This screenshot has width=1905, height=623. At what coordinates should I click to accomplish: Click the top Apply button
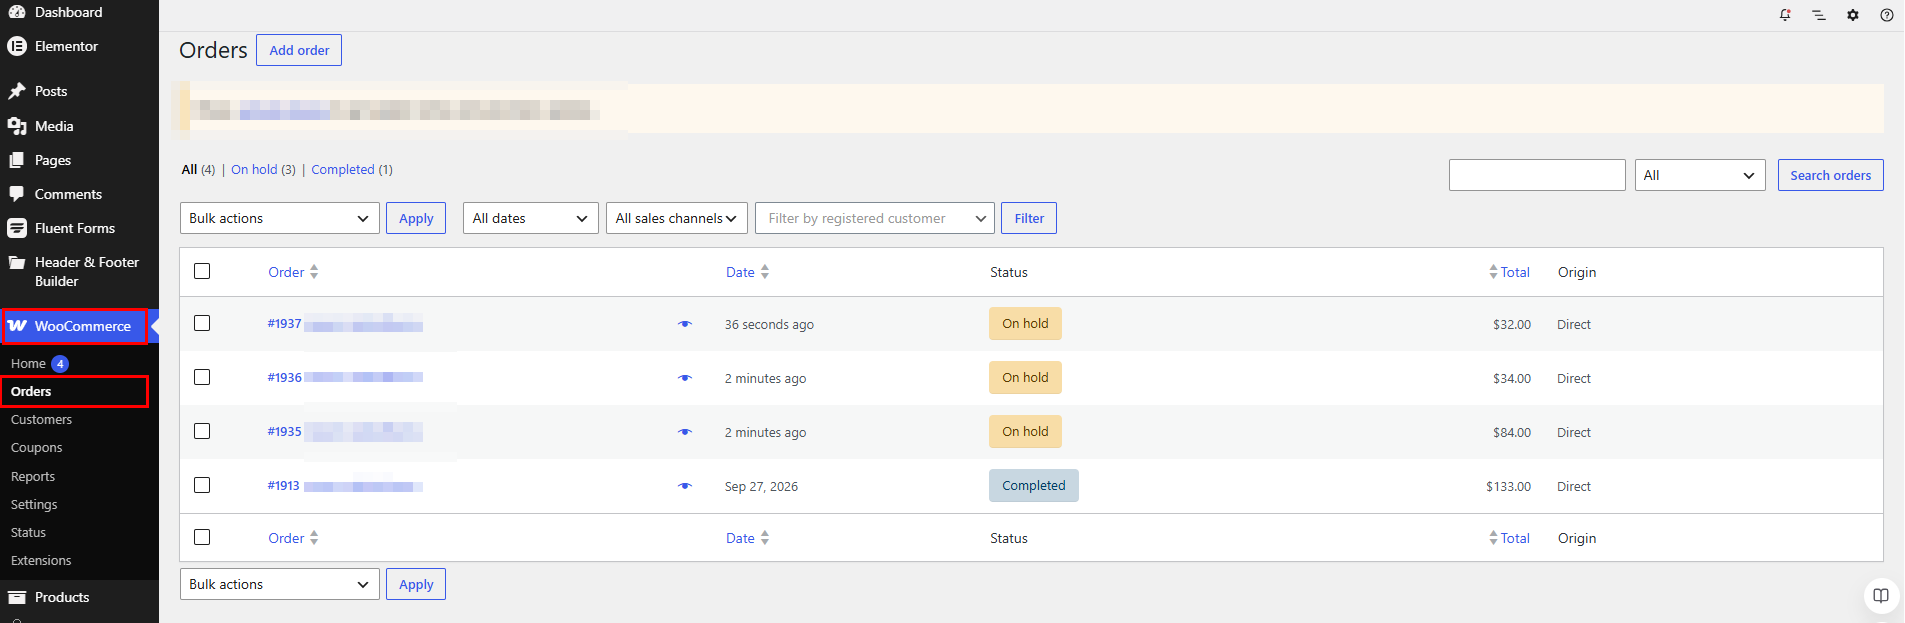click(416, 218)
